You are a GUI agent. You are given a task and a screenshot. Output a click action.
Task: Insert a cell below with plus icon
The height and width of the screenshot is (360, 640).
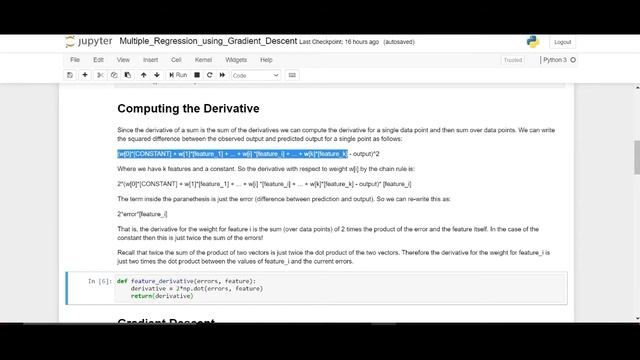click(85, 75)
